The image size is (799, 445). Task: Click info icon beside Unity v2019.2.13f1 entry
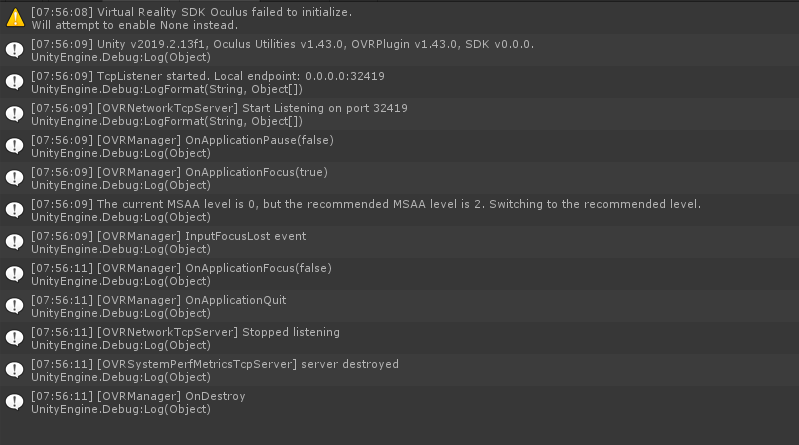coord(14,50)
